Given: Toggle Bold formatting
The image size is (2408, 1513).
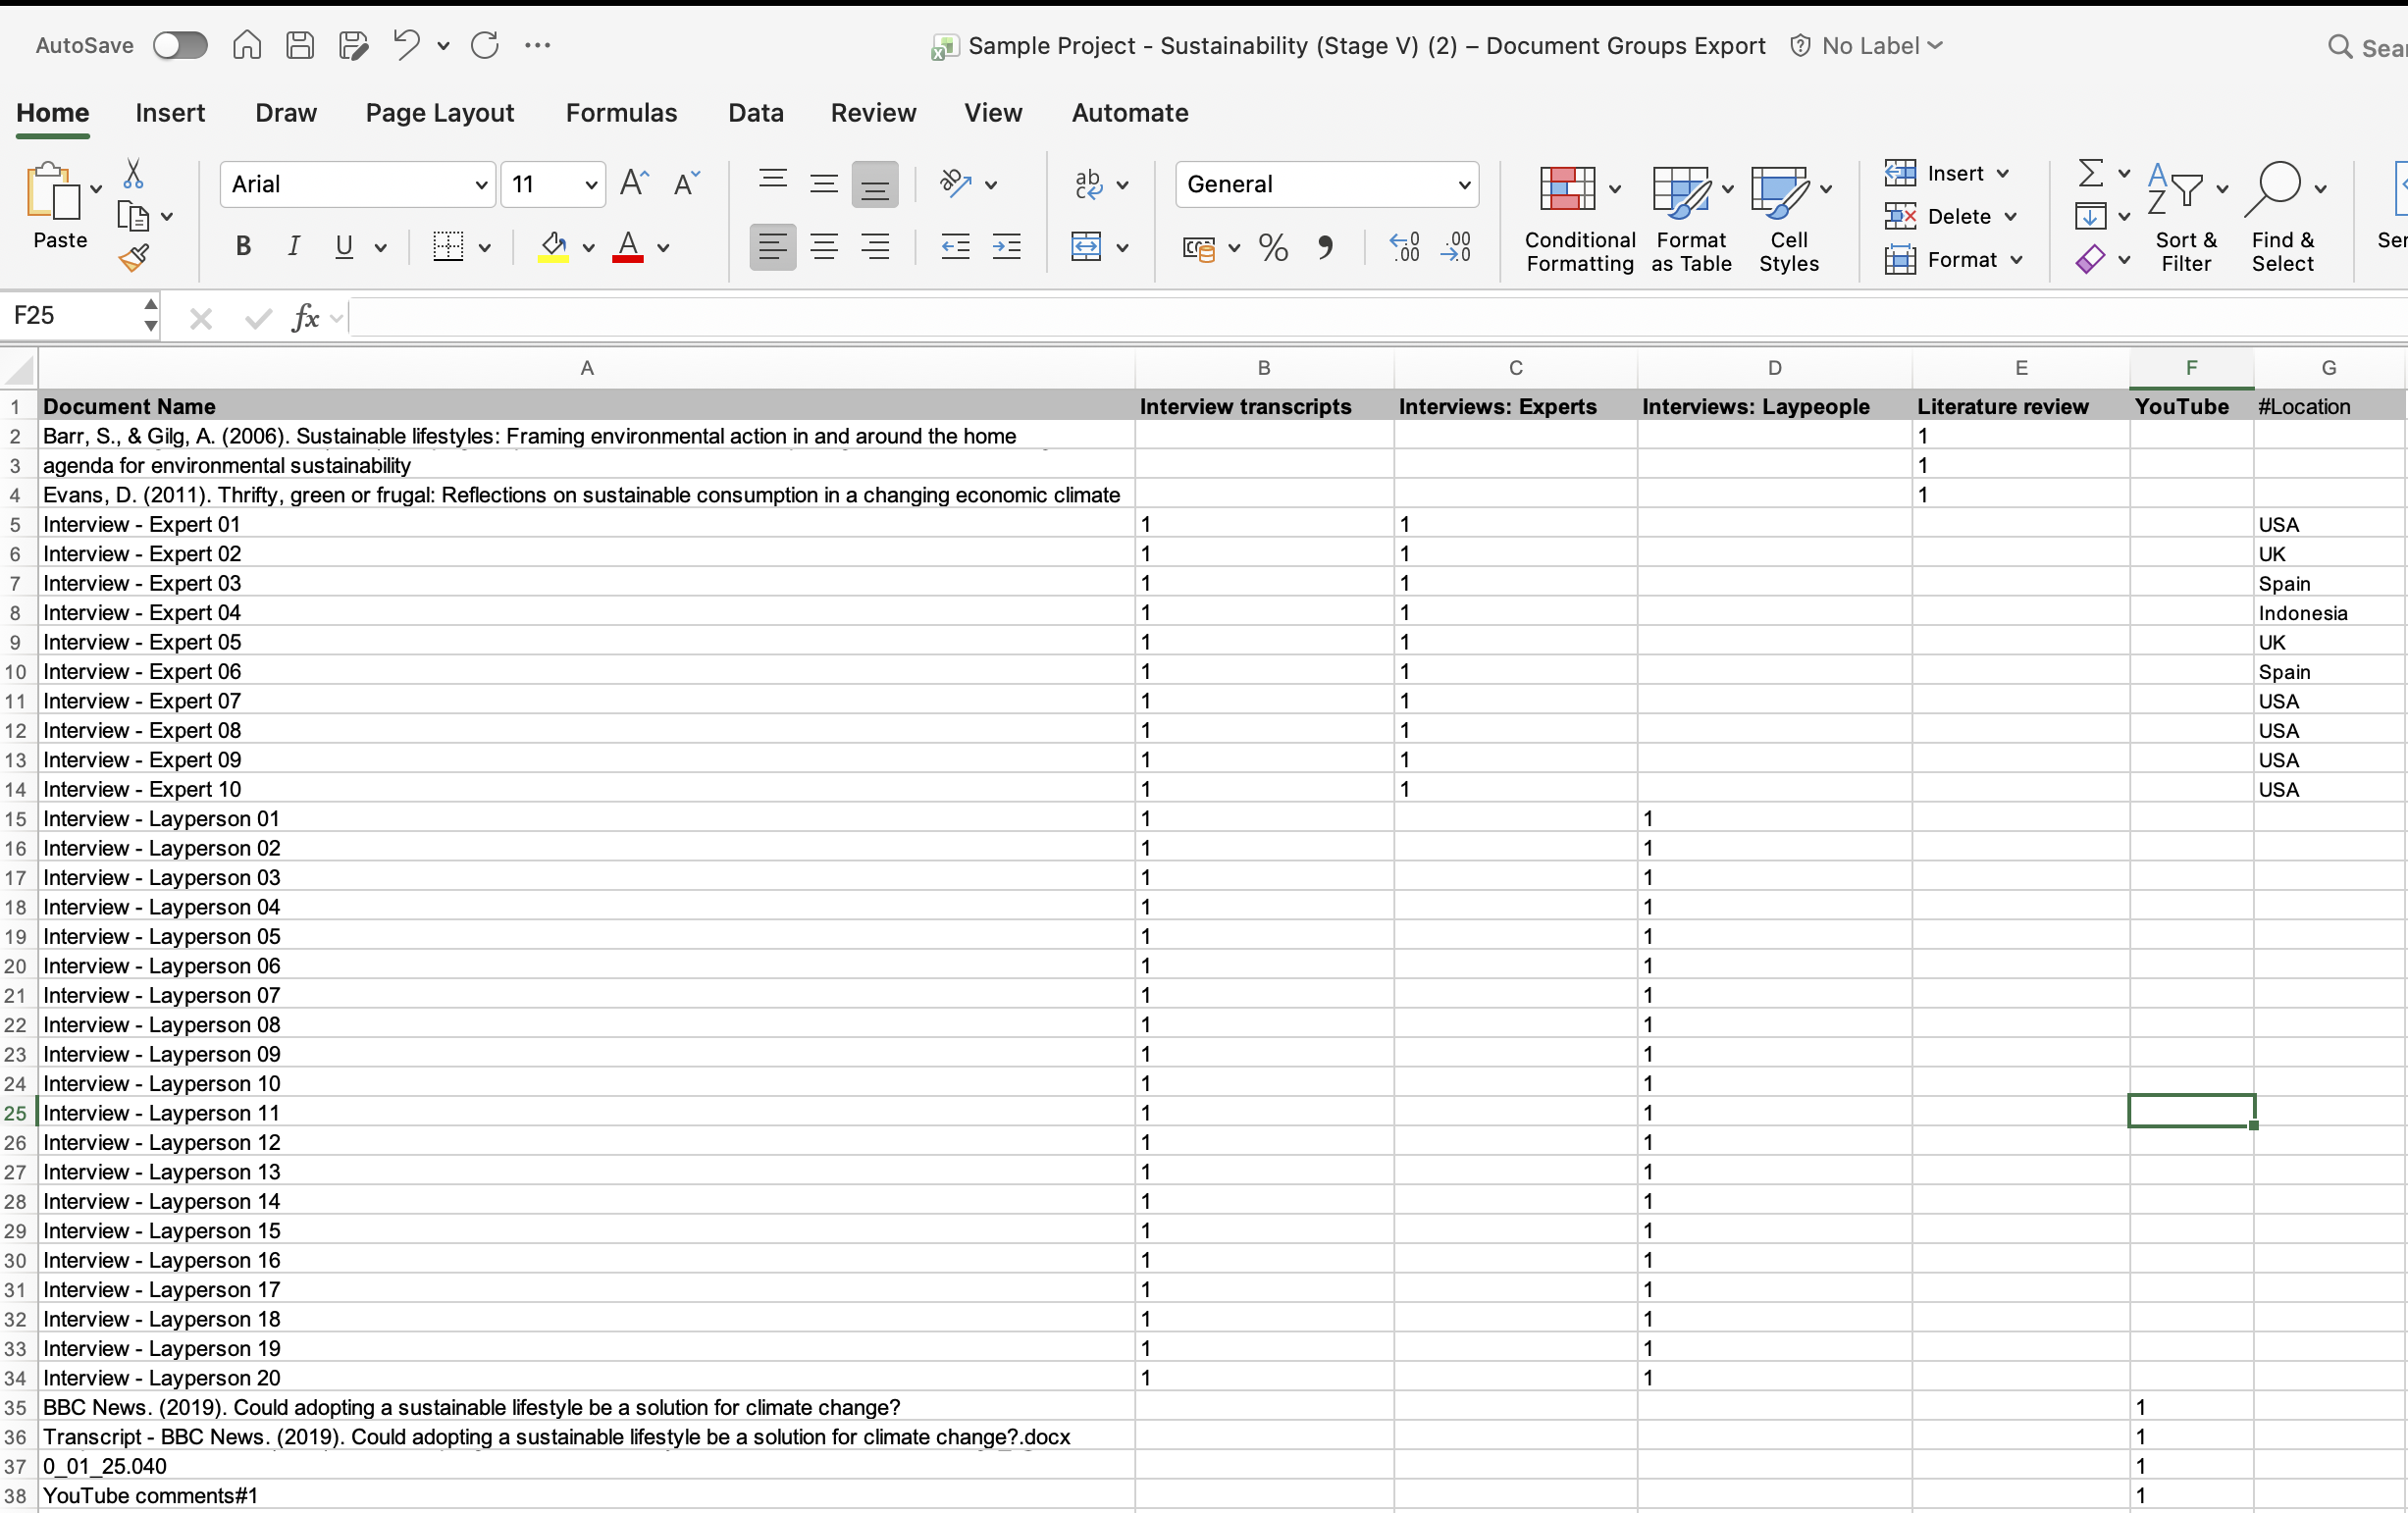Looking at the screenshot, I should (x=243, y=247).
